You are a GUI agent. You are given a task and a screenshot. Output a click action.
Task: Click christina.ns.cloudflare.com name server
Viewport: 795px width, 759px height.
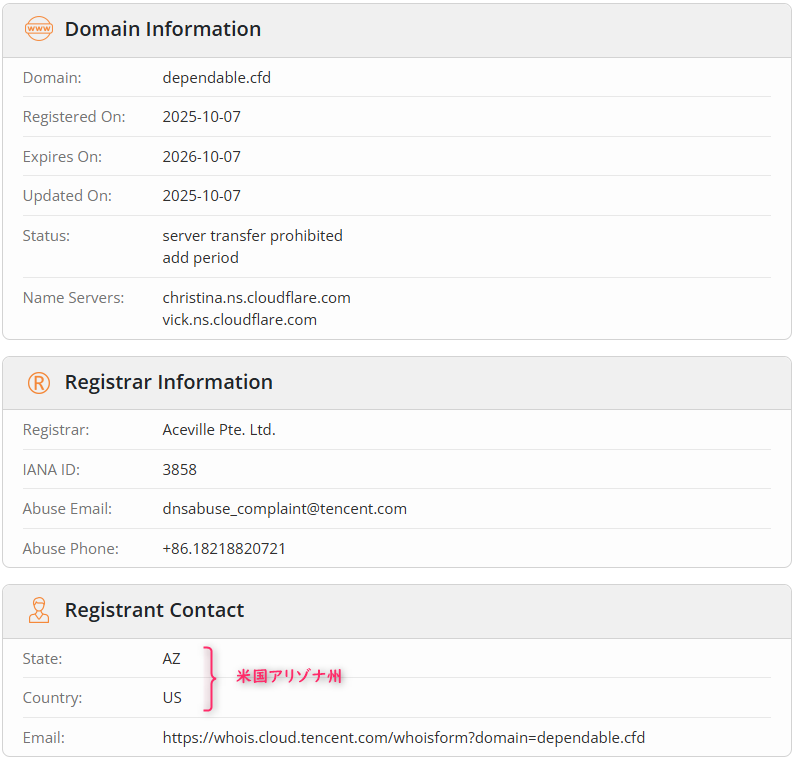click(x=256, y=298)
